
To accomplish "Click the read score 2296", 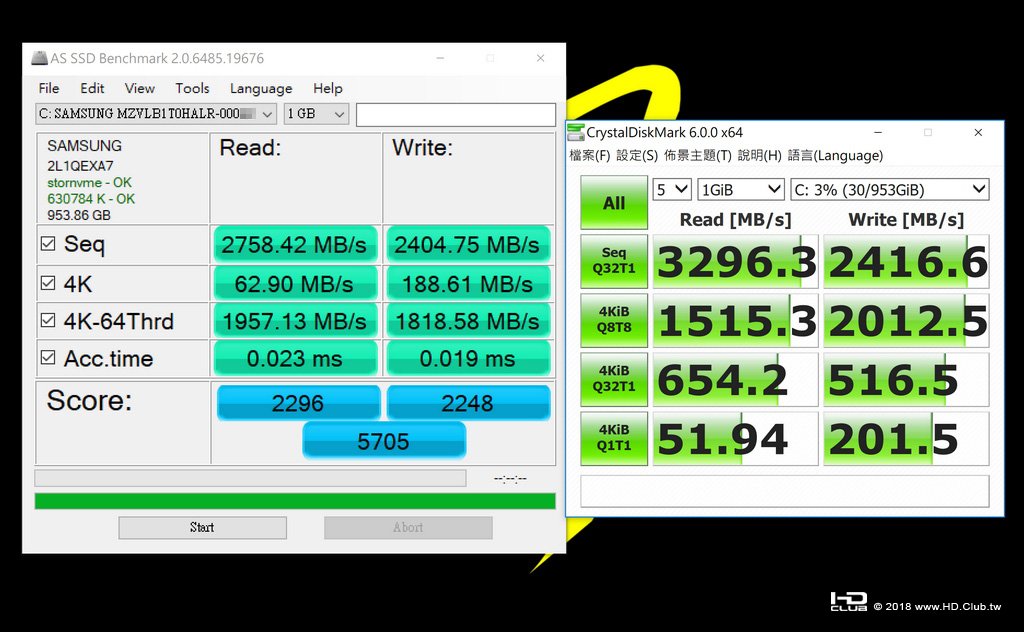I will pos(298,402).
